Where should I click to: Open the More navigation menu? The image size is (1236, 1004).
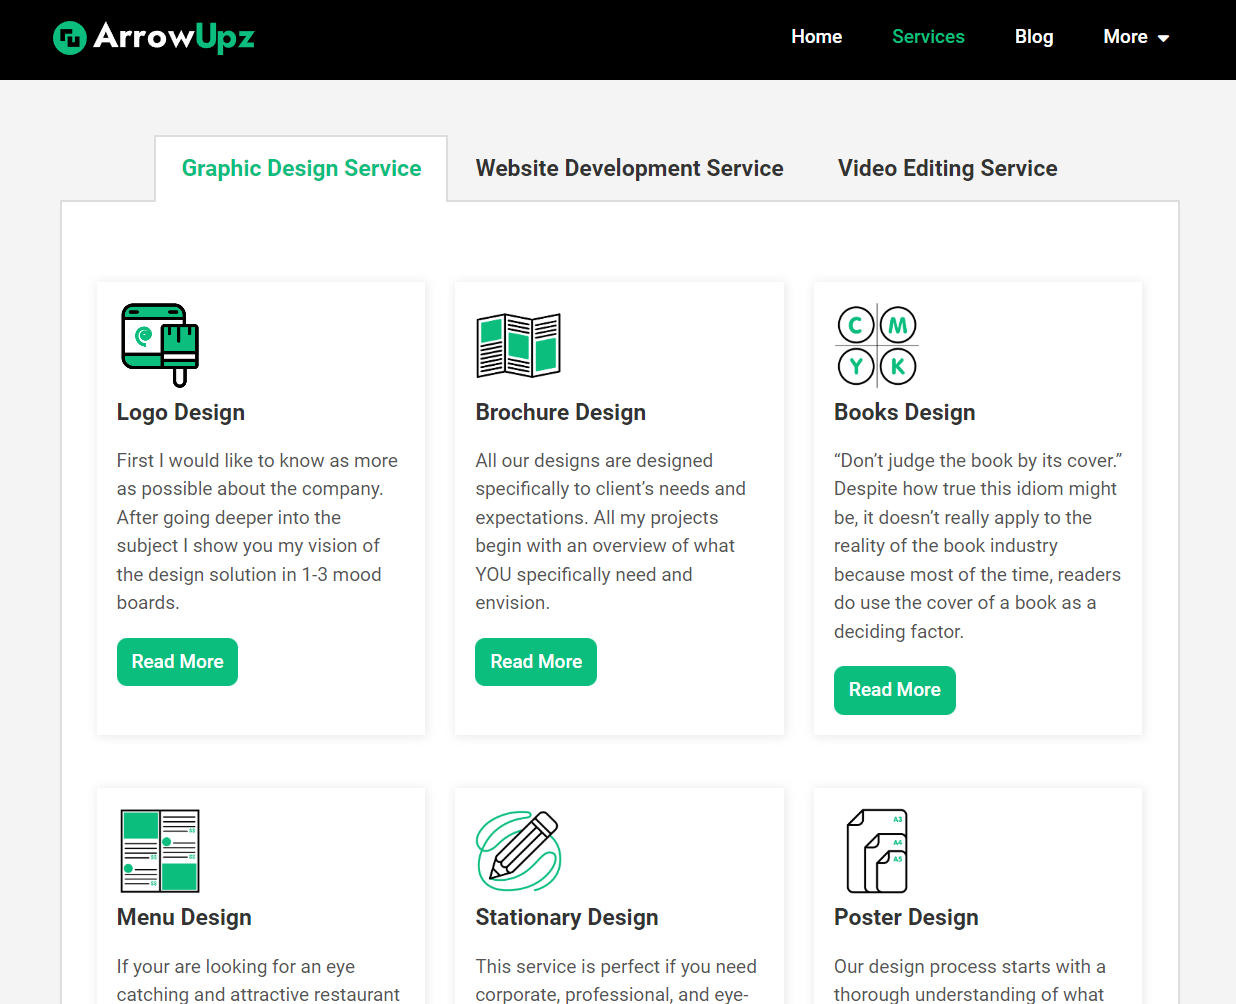click(x=1136, y=37)
